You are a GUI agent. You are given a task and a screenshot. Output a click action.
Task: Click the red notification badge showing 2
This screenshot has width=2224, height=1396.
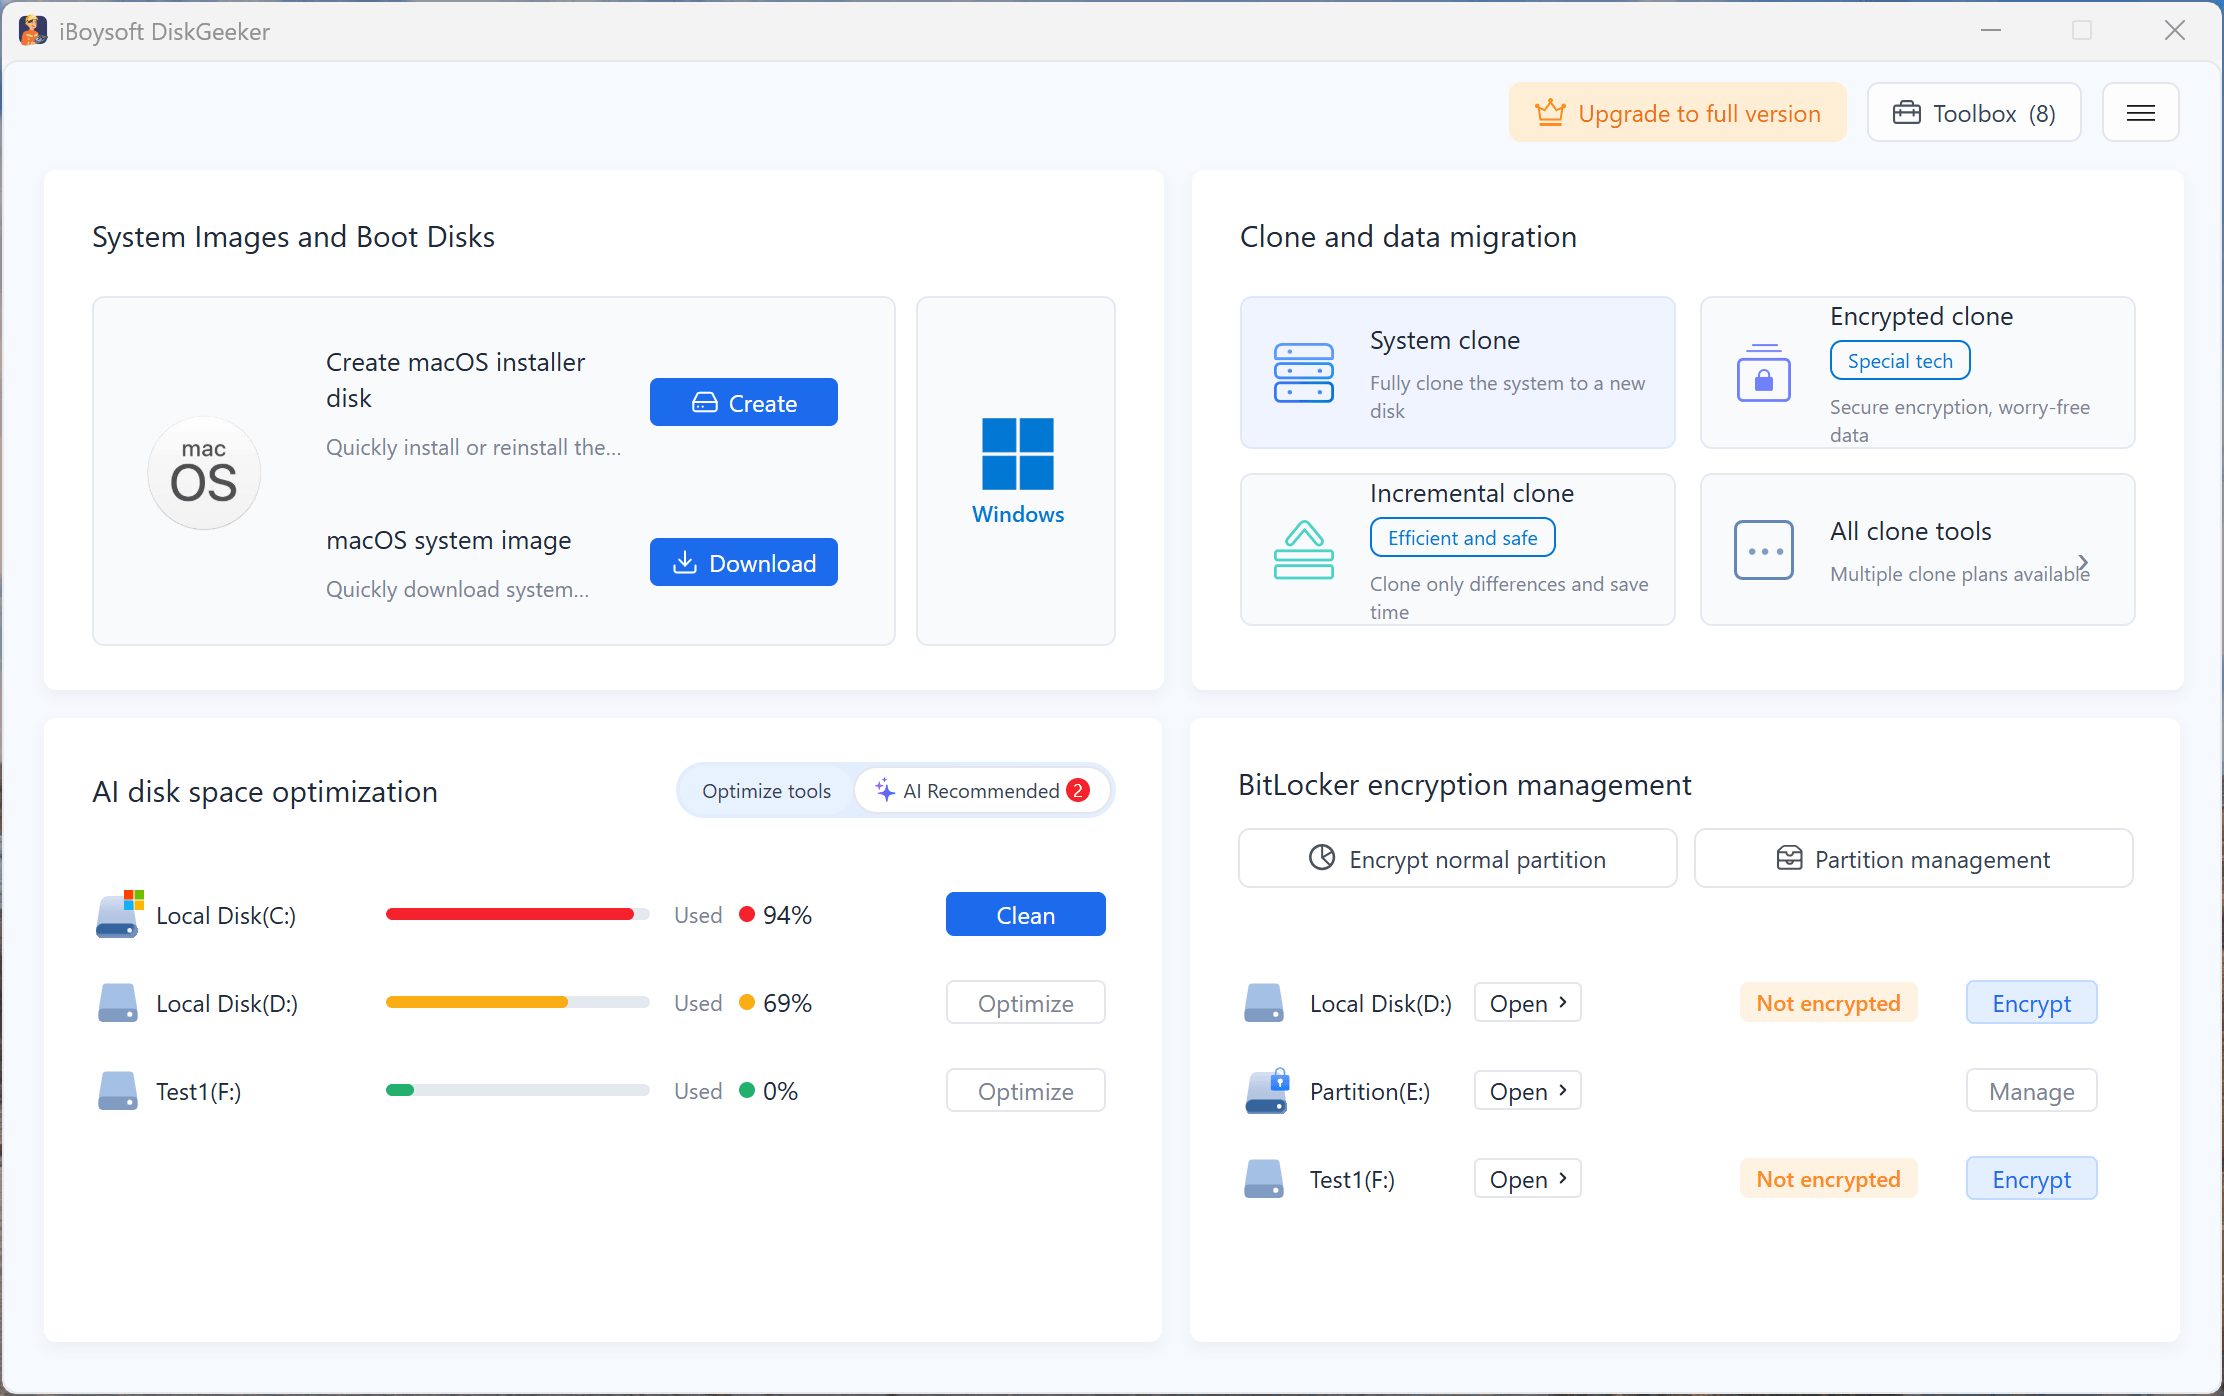pos(1078,790)
